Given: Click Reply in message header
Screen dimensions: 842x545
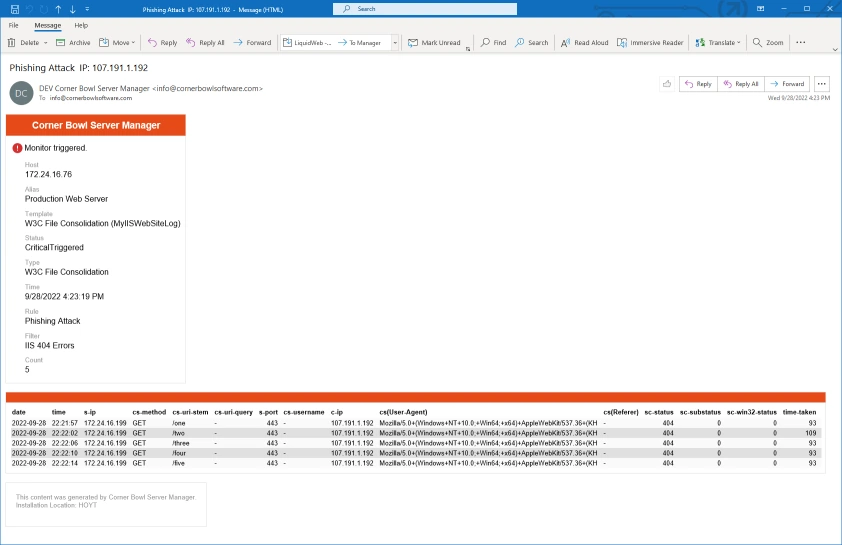Looking at the screenshot, I should click(x=698, y=84).
